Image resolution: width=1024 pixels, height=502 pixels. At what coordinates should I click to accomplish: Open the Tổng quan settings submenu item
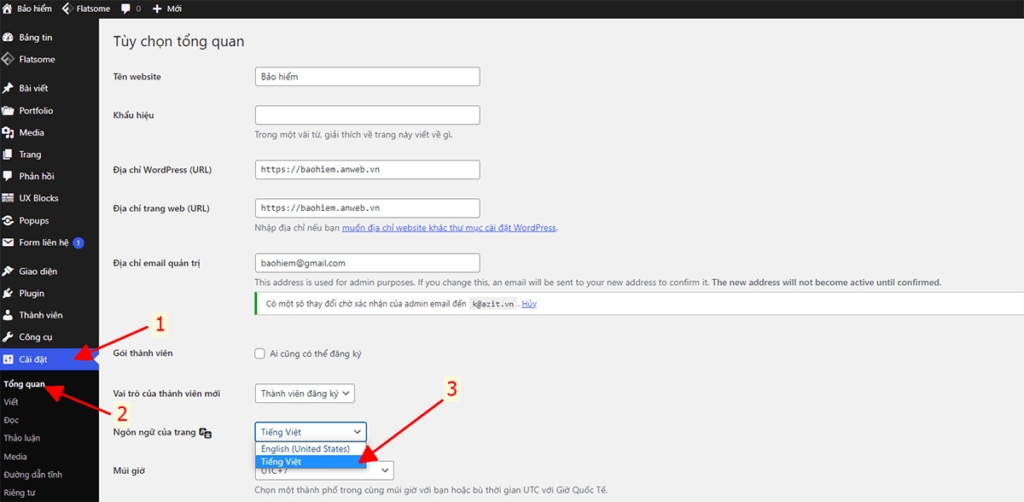[x=24, y=384]
